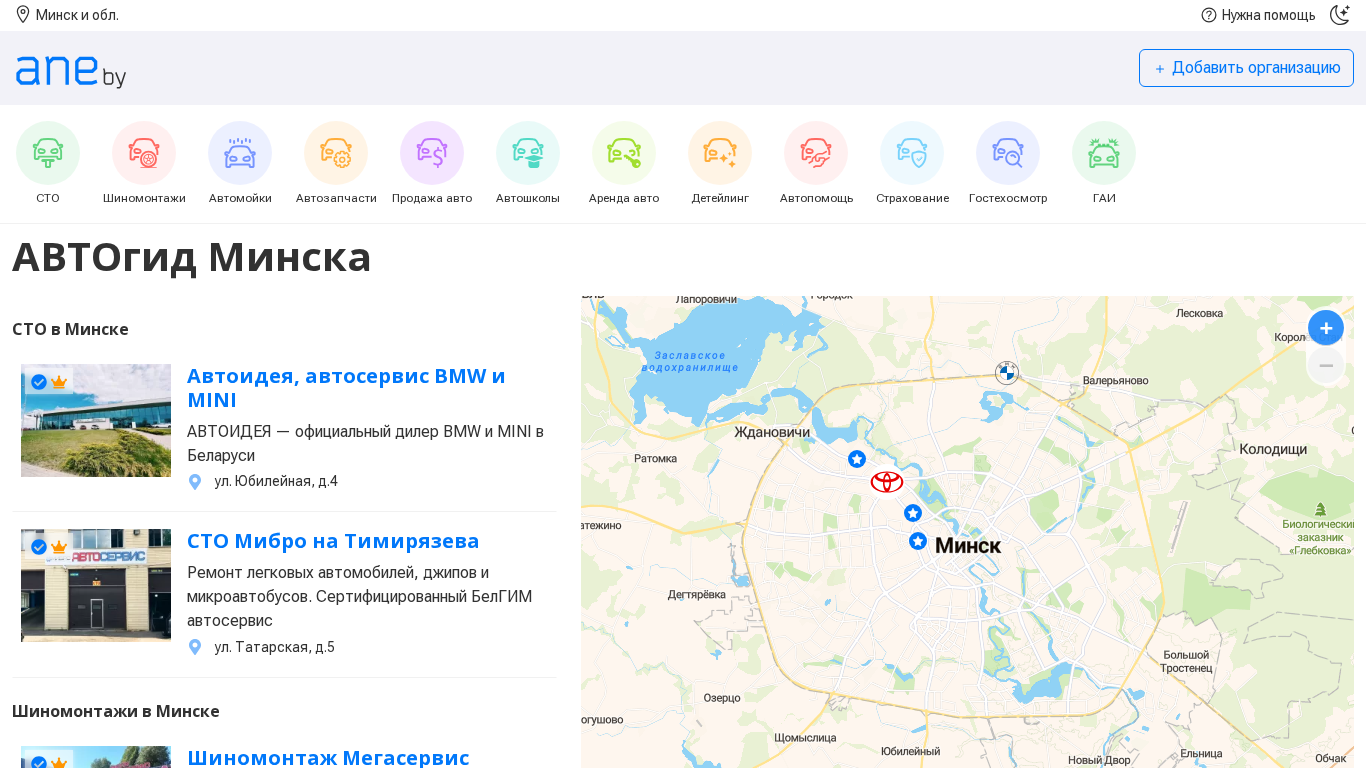Click the СТО в Минске heading

(x=70, y=329)
